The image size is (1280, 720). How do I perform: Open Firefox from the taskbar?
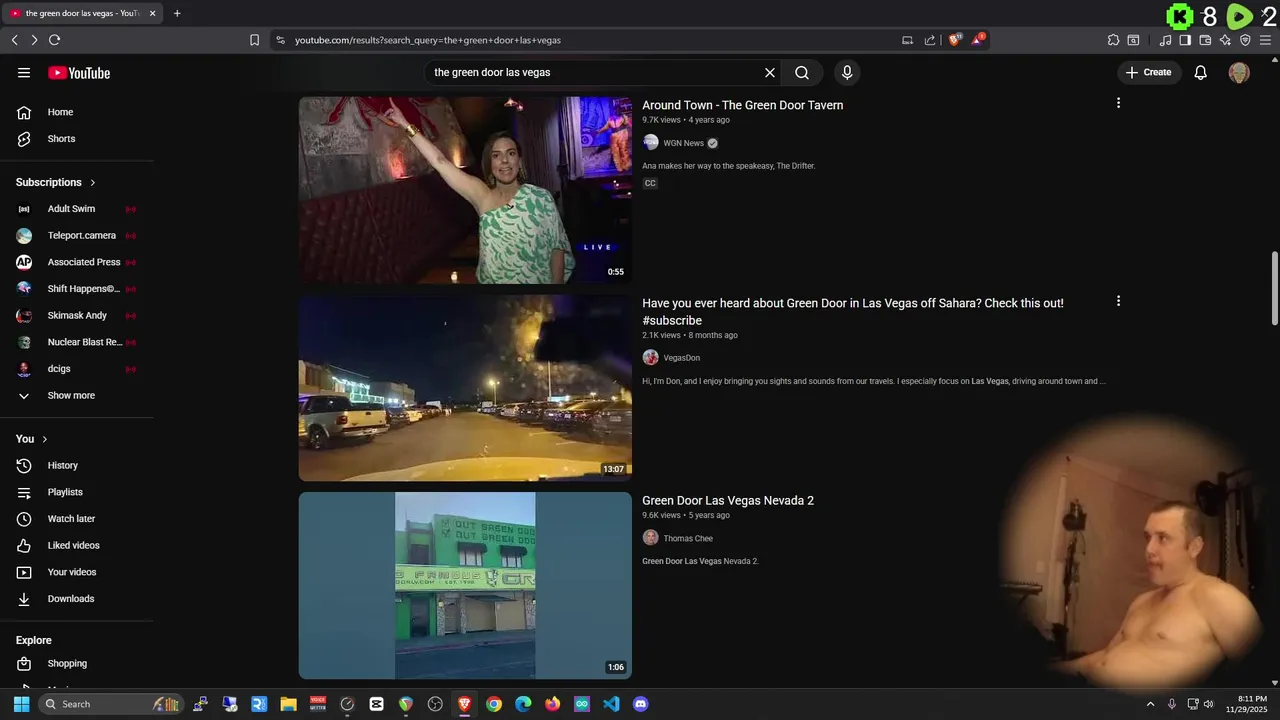coord(552,704)
